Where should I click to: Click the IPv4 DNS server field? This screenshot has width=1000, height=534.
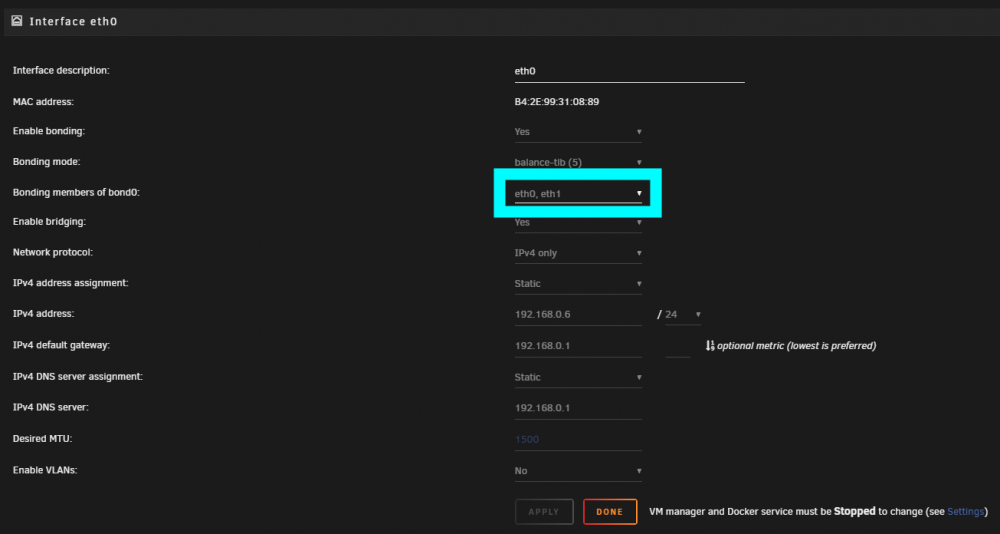[x=578, y=408]
